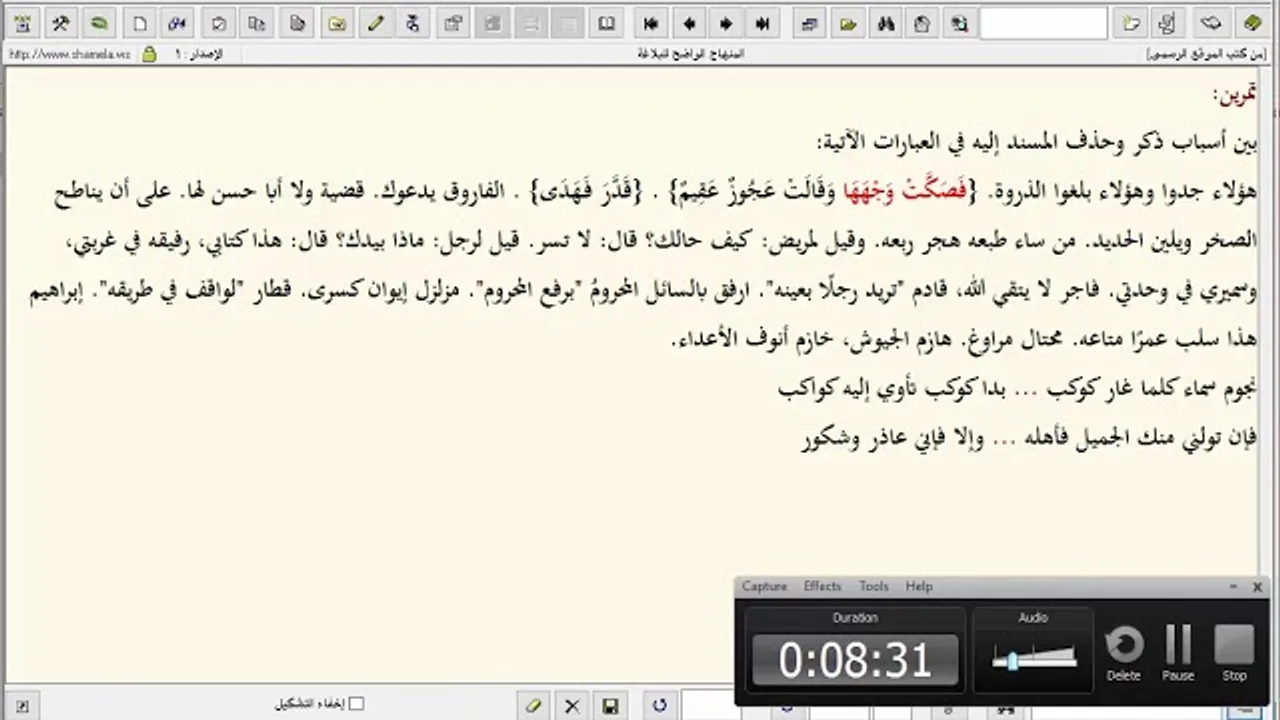Click the refresh arrow icon in bottom bar
Screen dimensions: 1280x720
[x=659, y=706]
